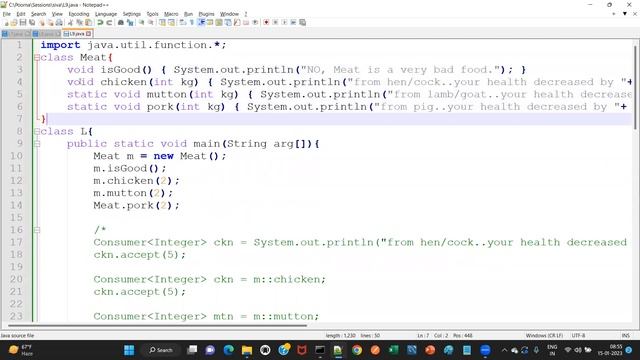The width and height of the screenshot is (640, 360).
Task: Open the document list dropdown arrow in the menu bar
Action: [624, 13]
